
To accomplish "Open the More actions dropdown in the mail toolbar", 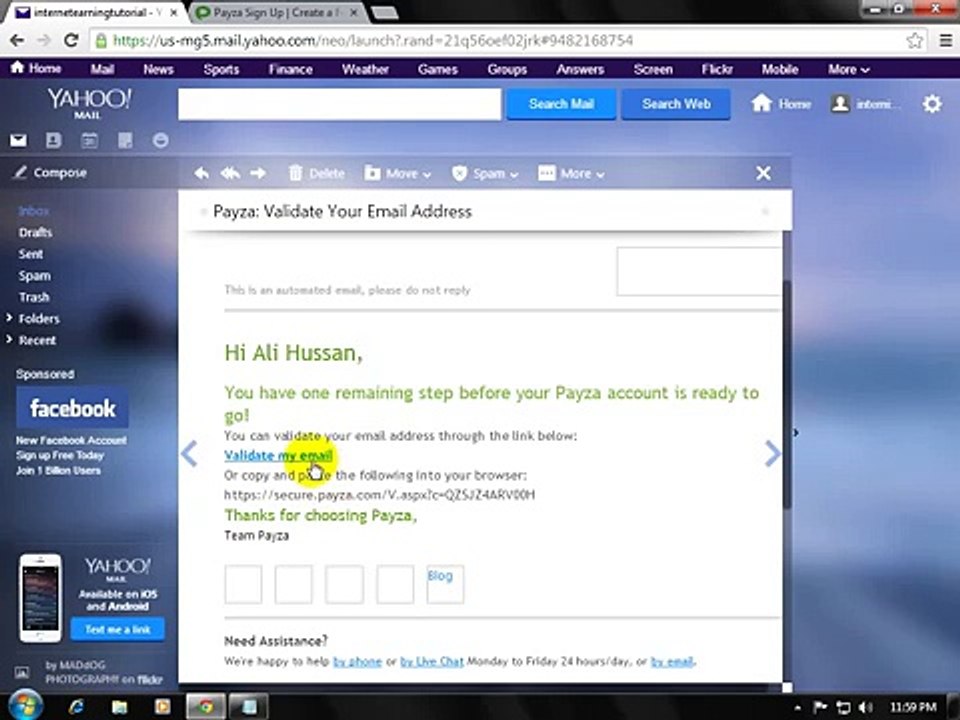I will pos(571,174).
